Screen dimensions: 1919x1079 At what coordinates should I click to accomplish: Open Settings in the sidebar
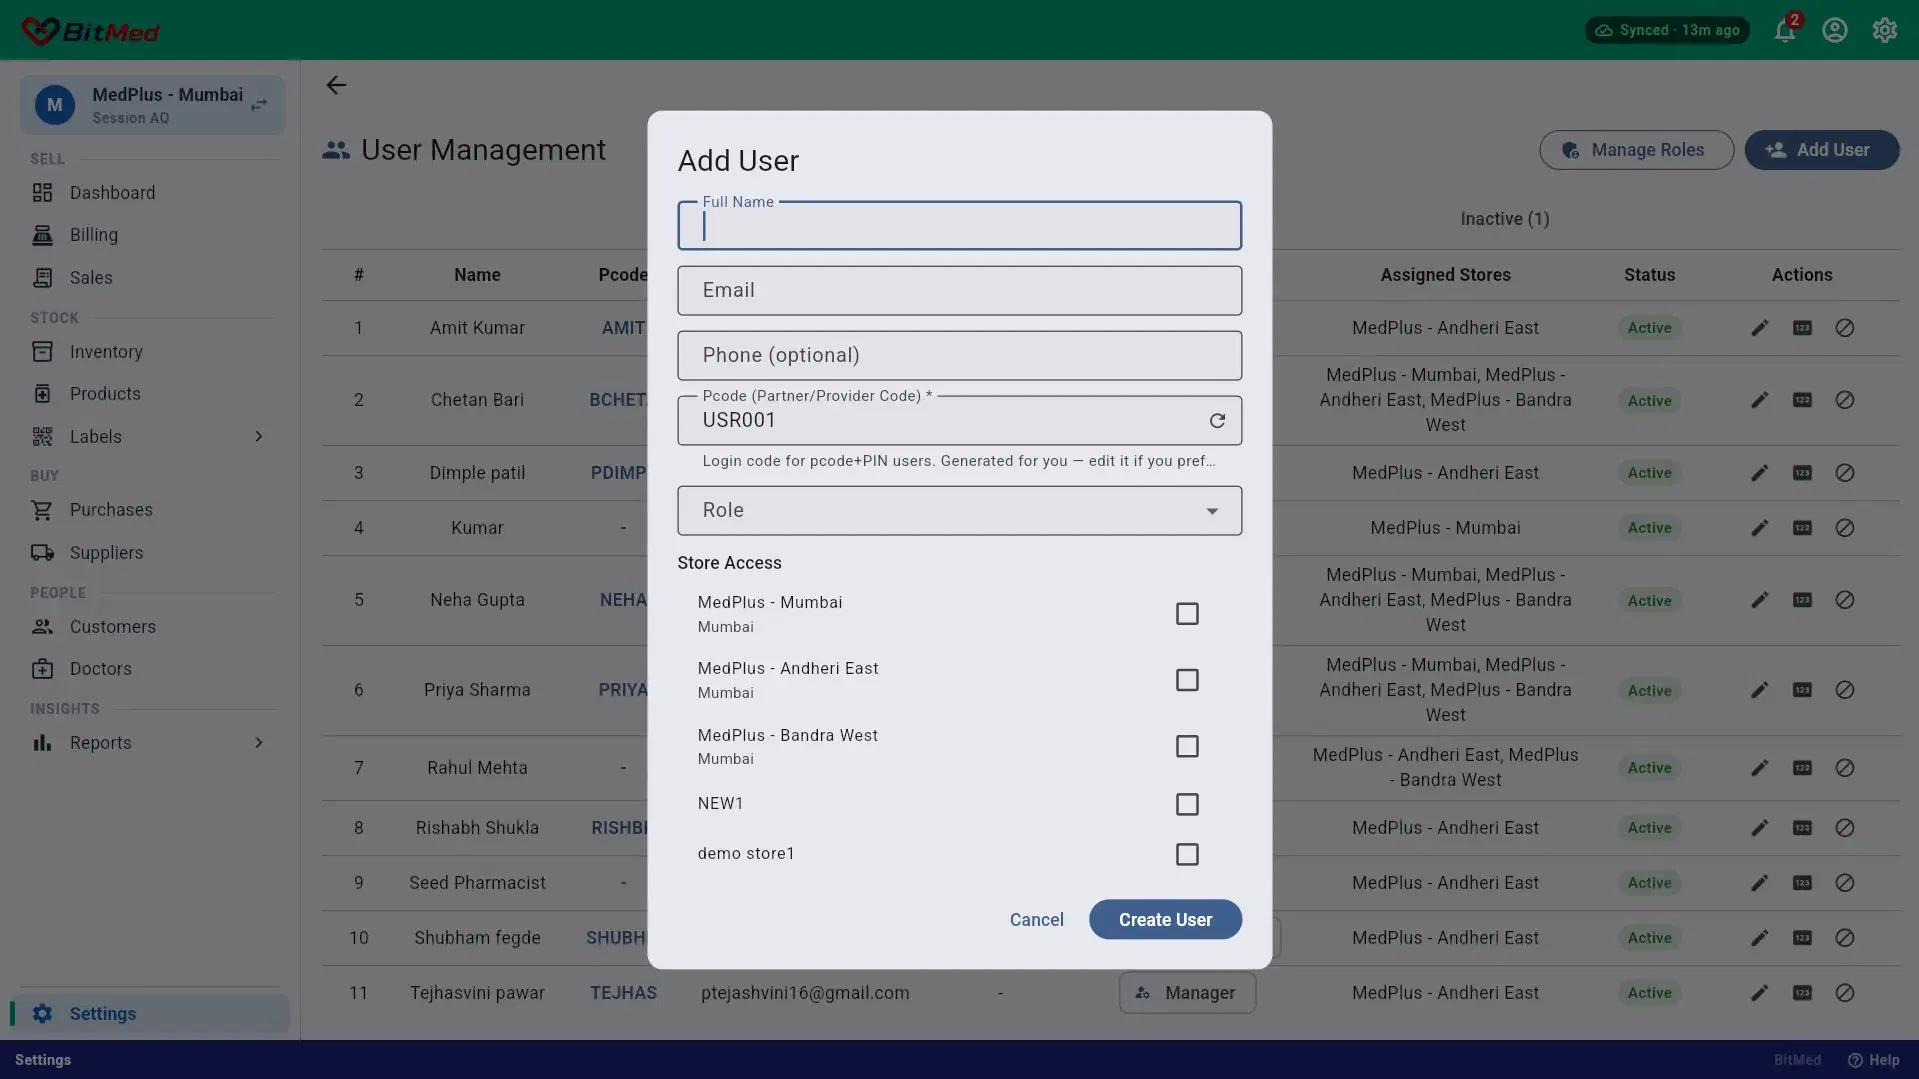pos(150,1014)
